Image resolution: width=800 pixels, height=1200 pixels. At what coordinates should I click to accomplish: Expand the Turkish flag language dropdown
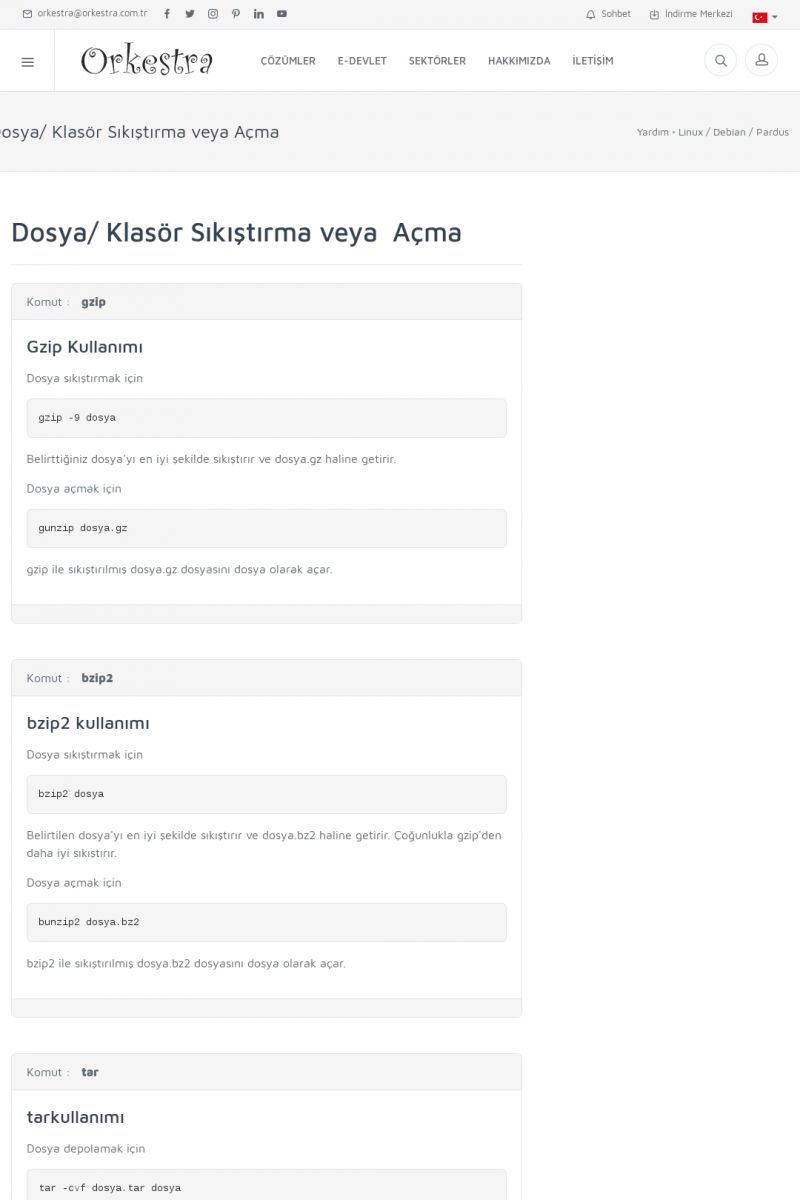[765, 17]
